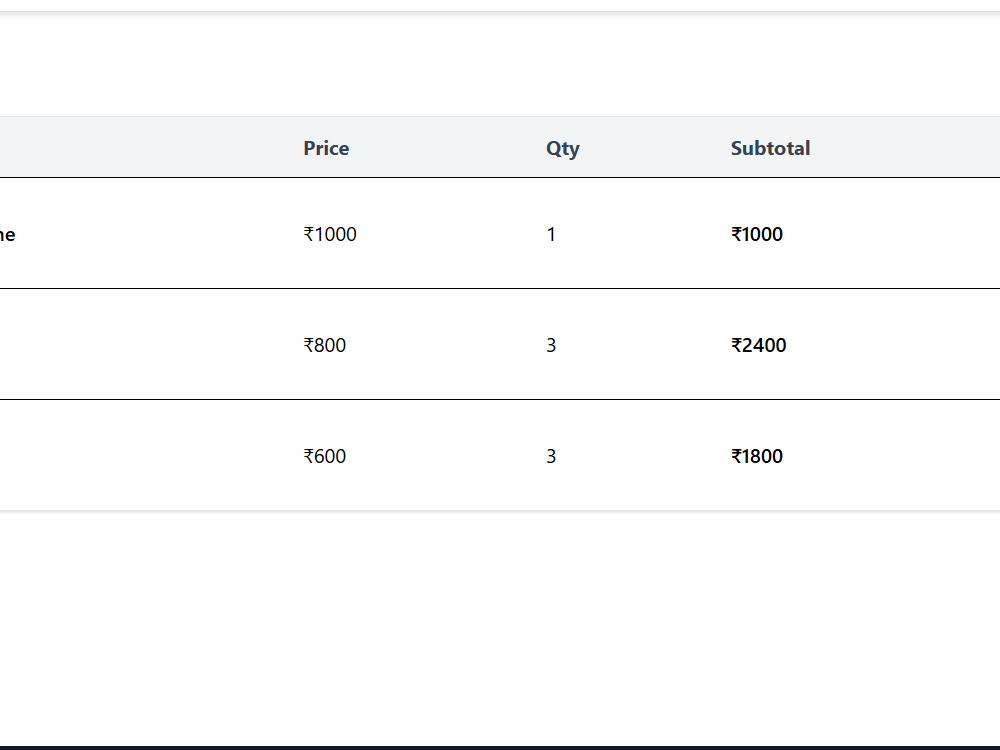1000x750 pixels.
Task: Select the ₹2400 subtotal value
Action: (x=758, y=345)
